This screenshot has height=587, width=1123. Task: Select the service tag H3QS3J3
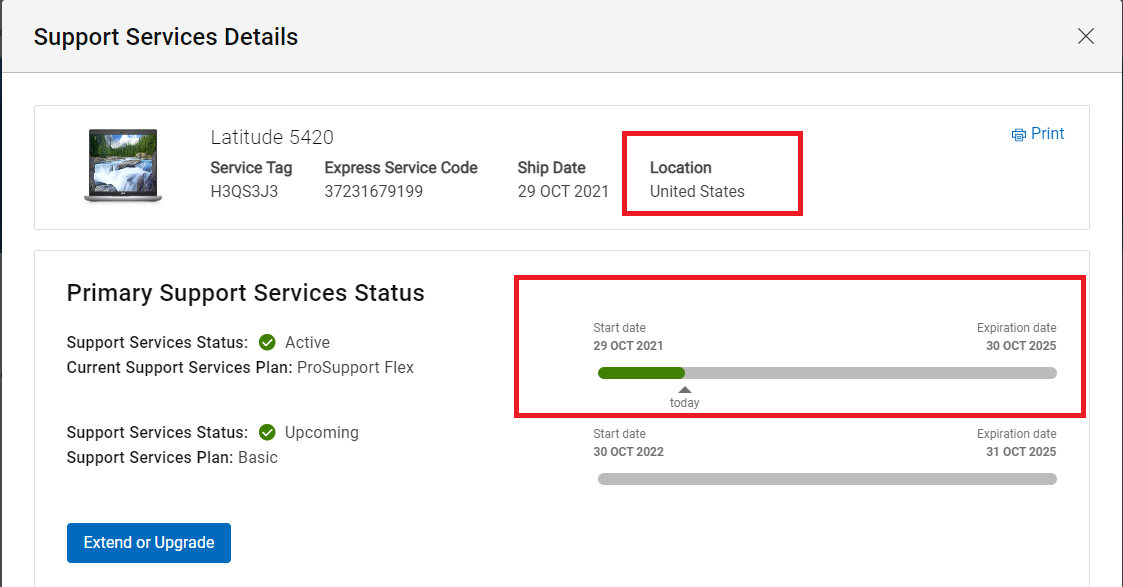pyautogui.click(x=244, y=191)
